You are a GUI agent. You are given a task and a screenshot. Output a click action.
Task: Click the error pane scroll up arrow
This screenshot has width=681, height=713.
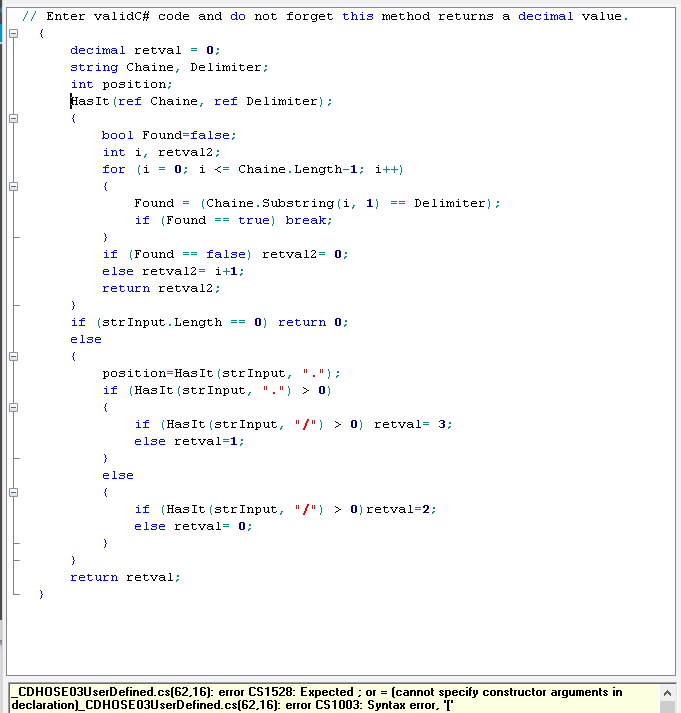(x=667, y=693)
